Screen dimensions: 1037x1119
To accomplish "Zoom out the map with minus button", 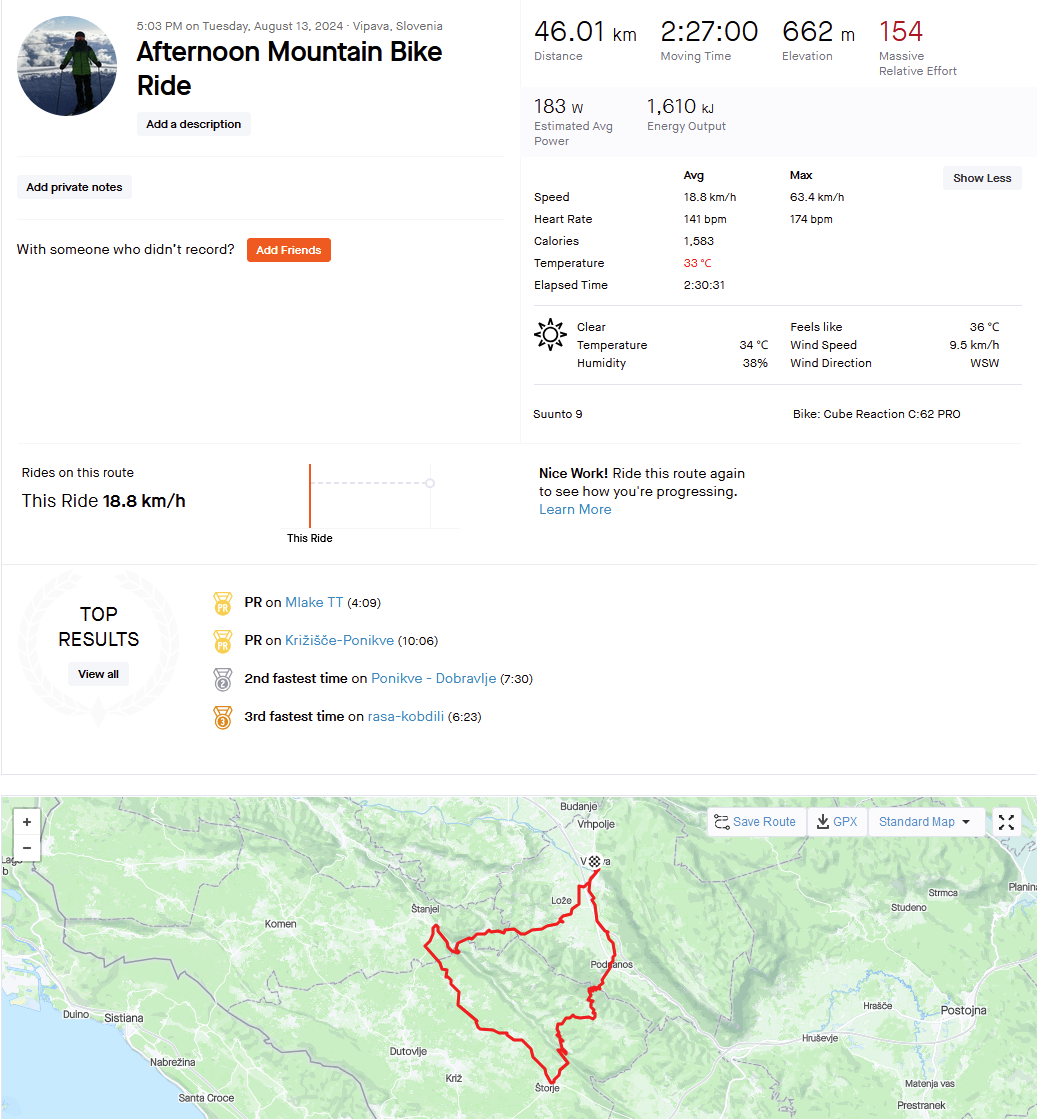I will pyautogui.click(x=27, y=848).
